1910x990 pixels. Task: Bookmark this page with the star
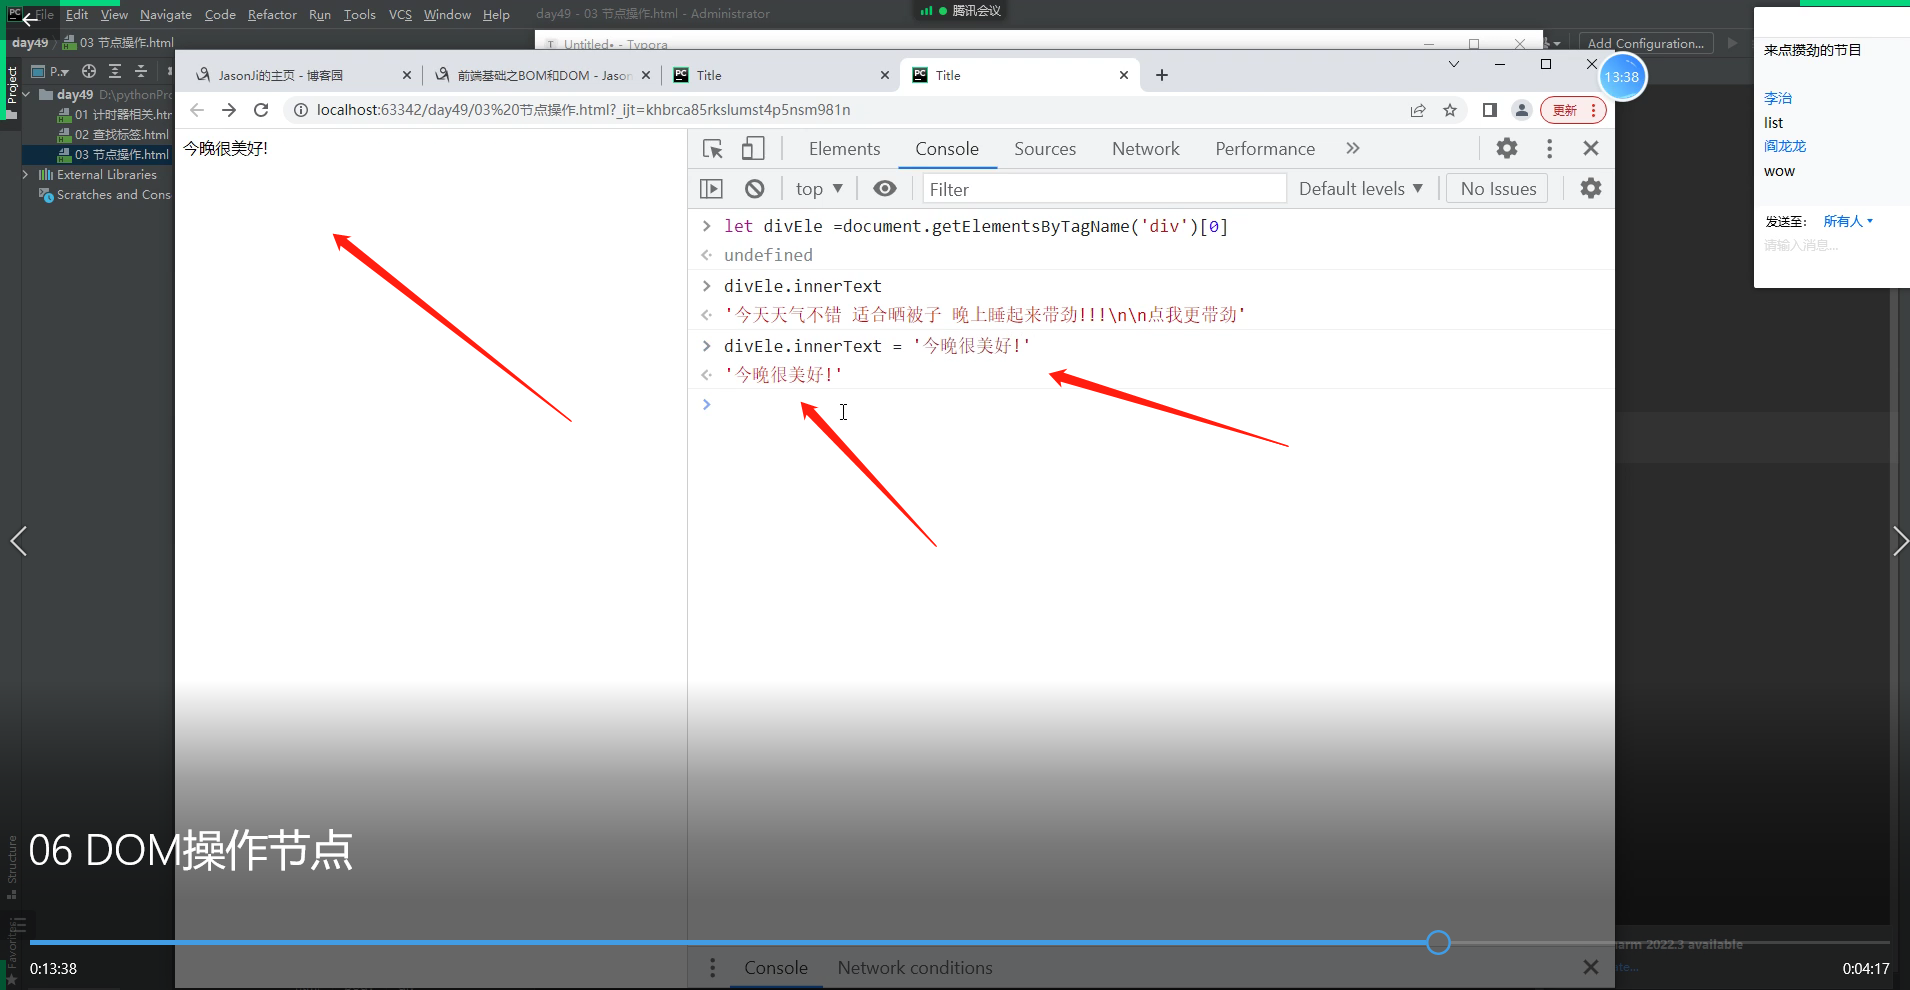(1450, 110)
